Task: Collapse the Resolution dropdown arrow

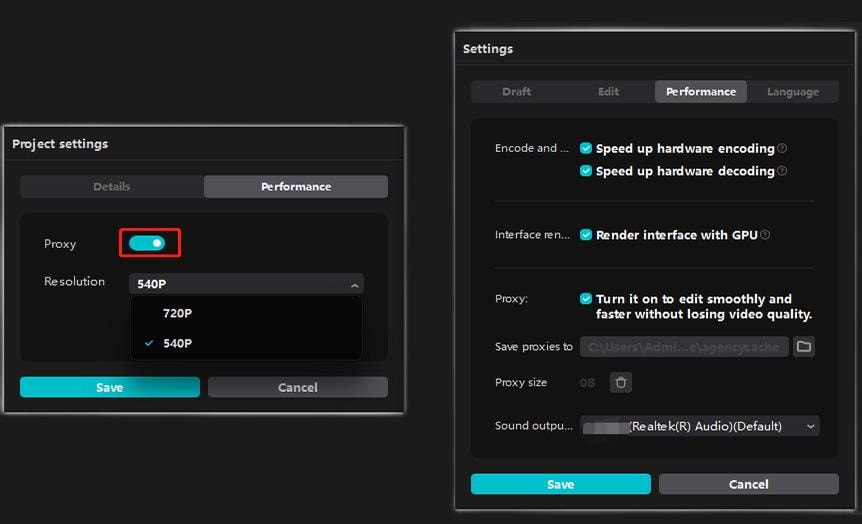Action: point(355,285)
